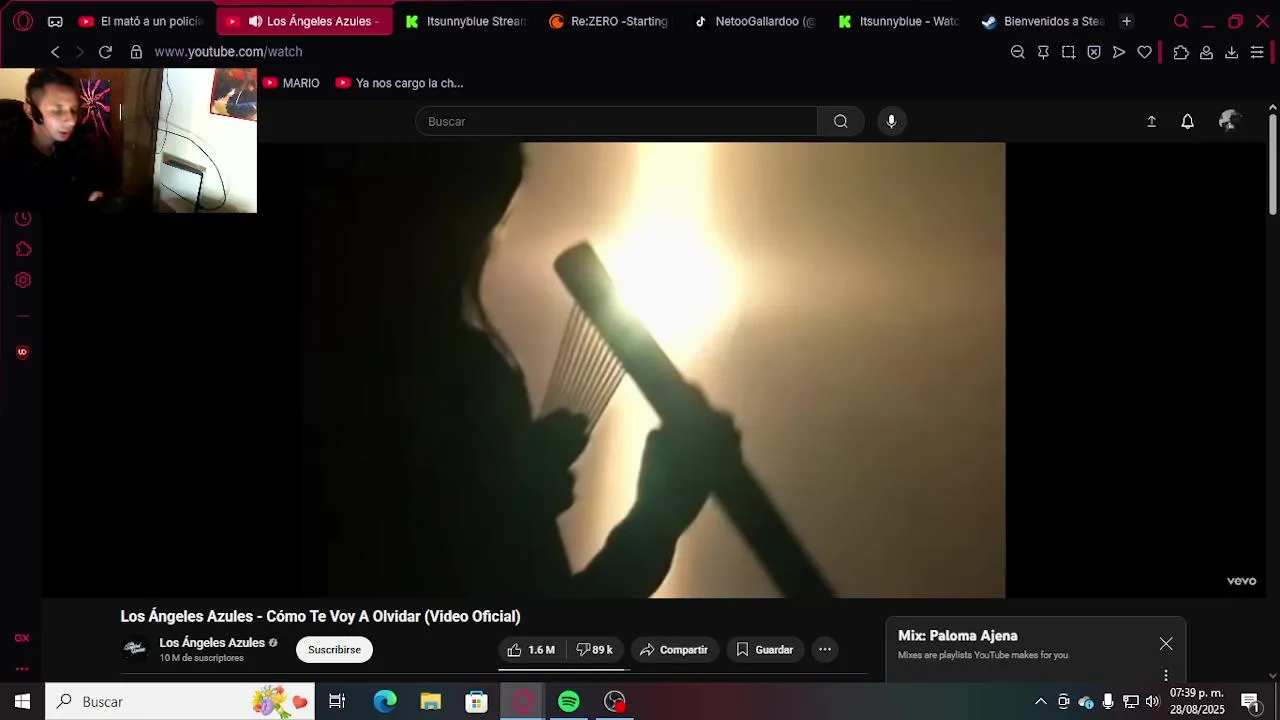Open the MARIO bookmark
The width and height of the screenshot is (1280, 720).
[291, 83]
